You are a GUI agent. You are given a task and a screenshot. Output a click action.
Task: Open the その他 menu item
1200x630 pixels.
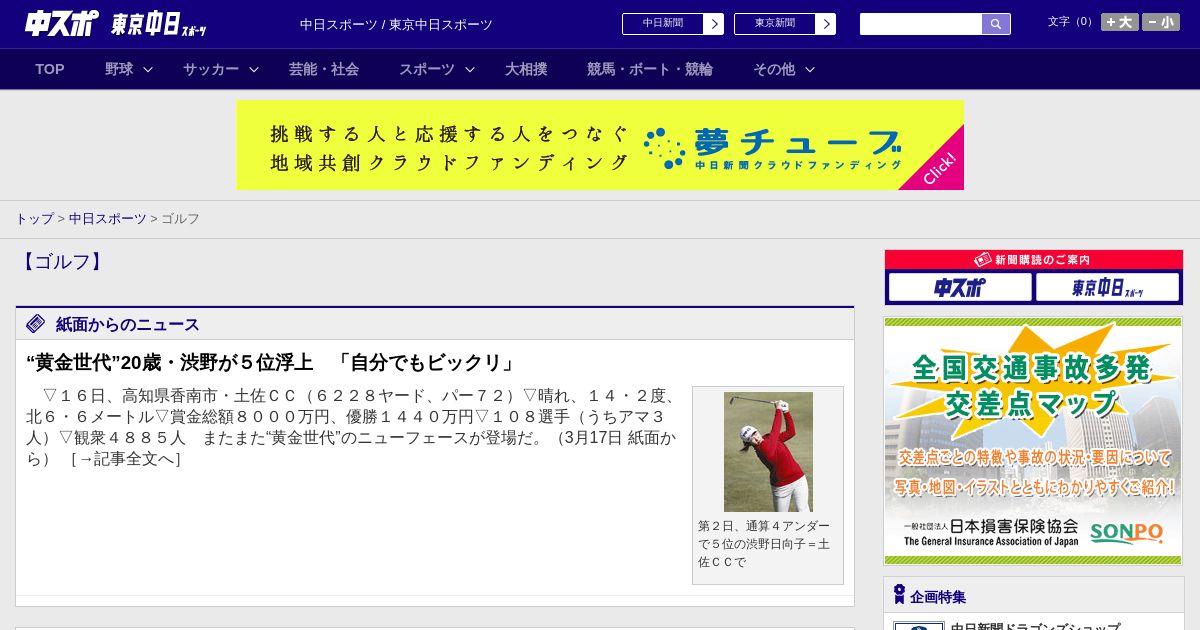(774, 69)
